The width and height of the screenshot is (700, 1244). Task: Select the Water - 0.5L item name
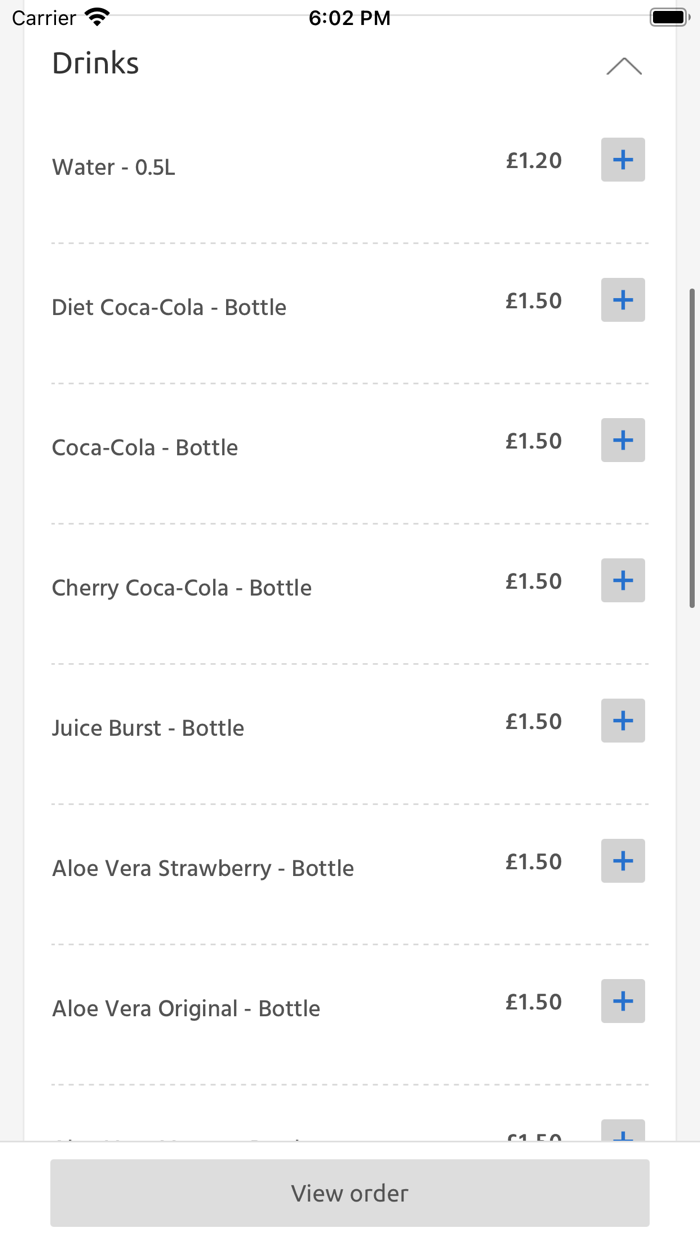[113, 167]
